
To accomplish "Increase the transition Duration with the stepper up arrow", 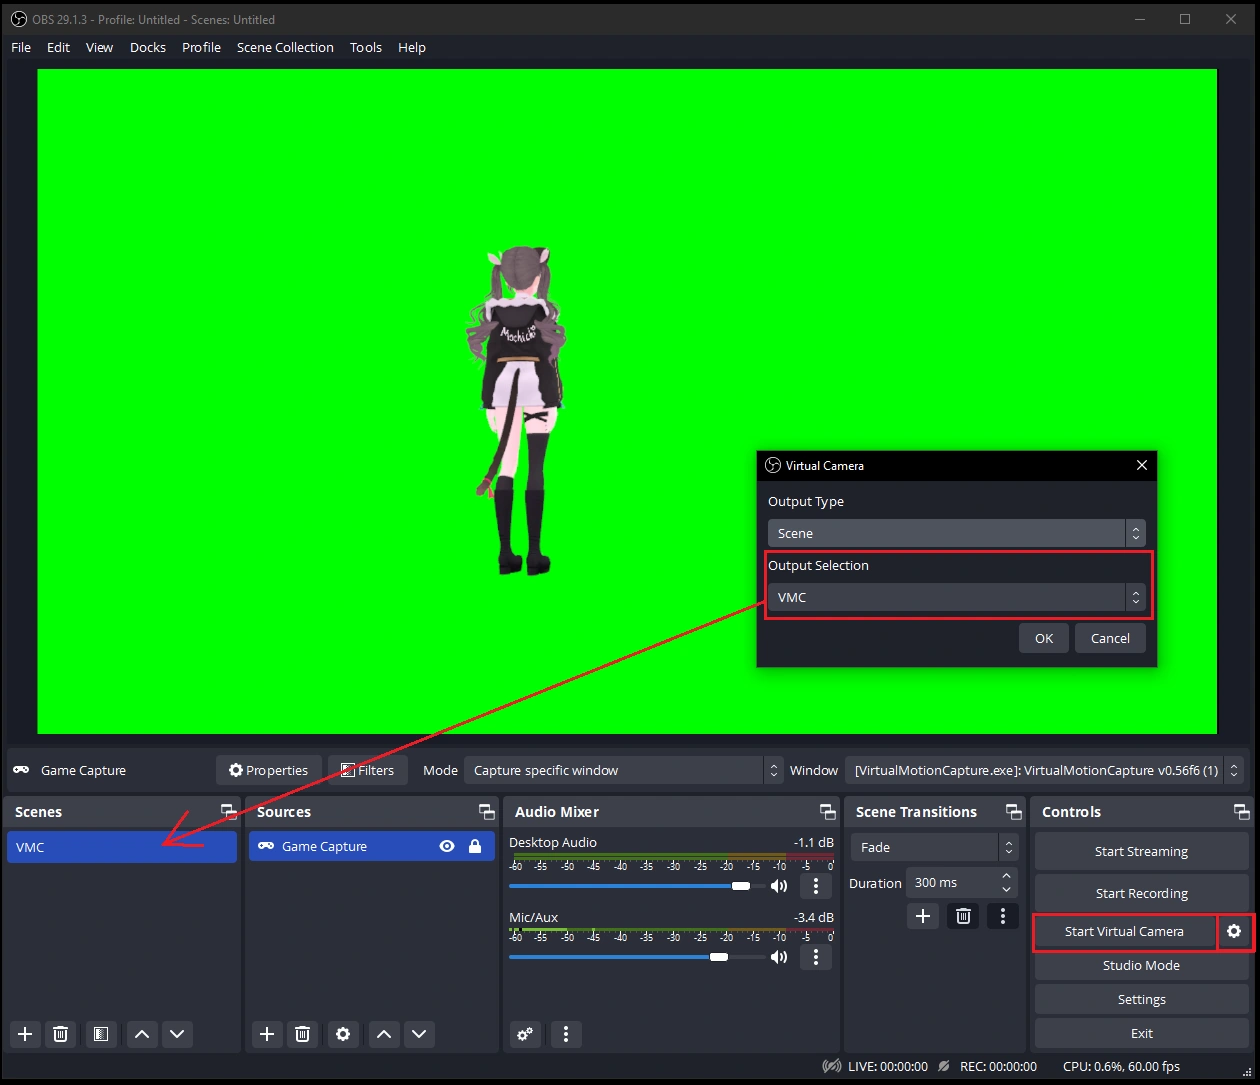I will pyautogui.click(x=1007, y=876).
